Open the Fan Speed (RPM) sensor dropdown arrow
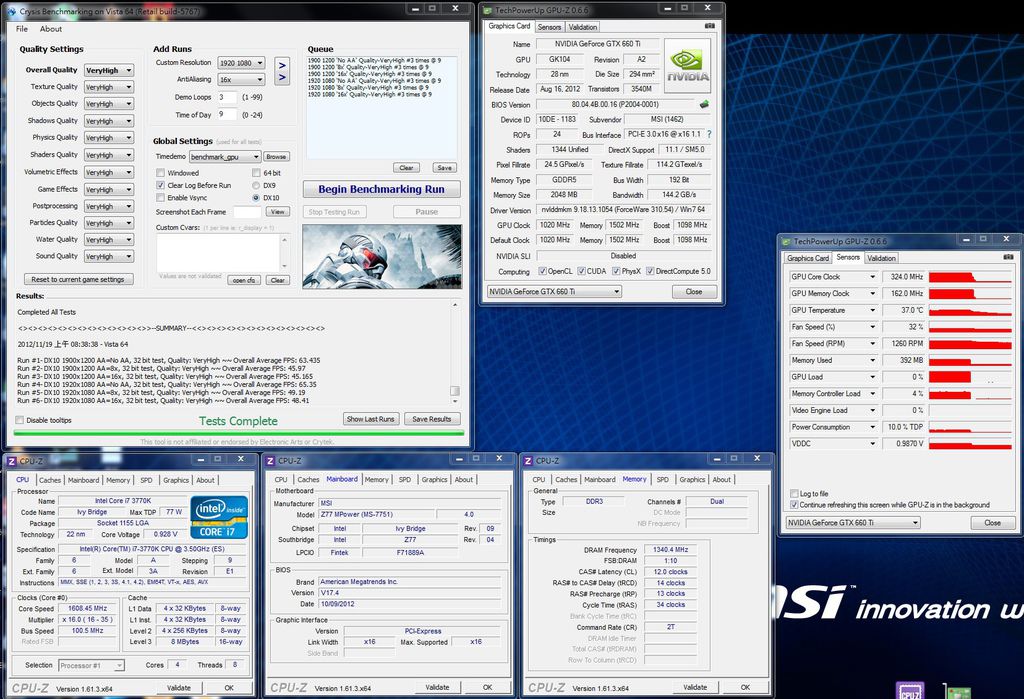1024x699 pixels. (872, 344)
